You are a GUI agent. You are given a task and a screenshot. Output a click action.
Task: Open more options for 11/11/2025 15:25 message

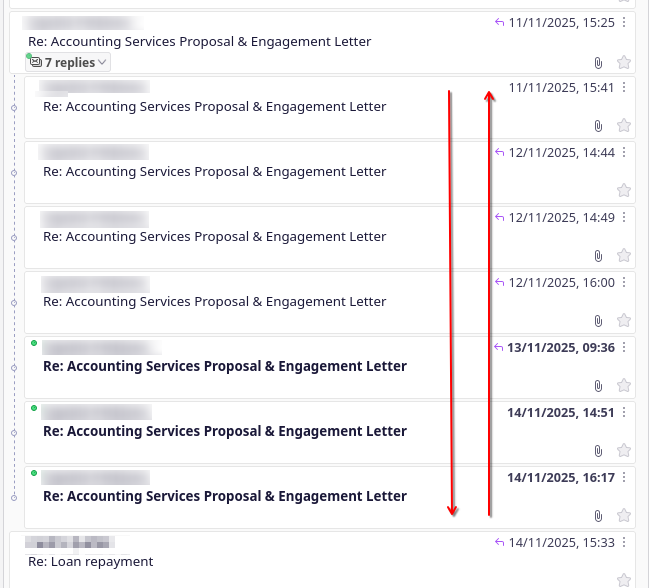pos(624,22)
